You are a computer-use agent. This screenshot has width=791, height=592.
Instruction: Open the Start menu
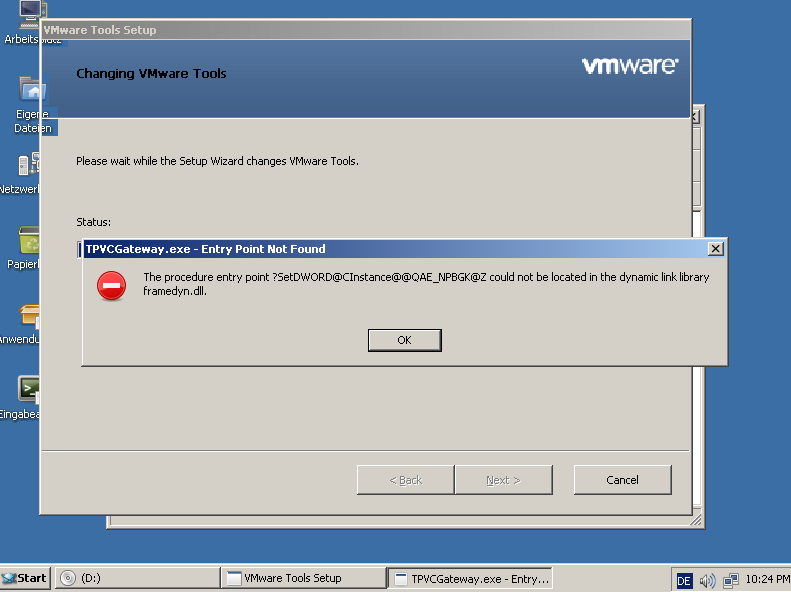[25, 578]
